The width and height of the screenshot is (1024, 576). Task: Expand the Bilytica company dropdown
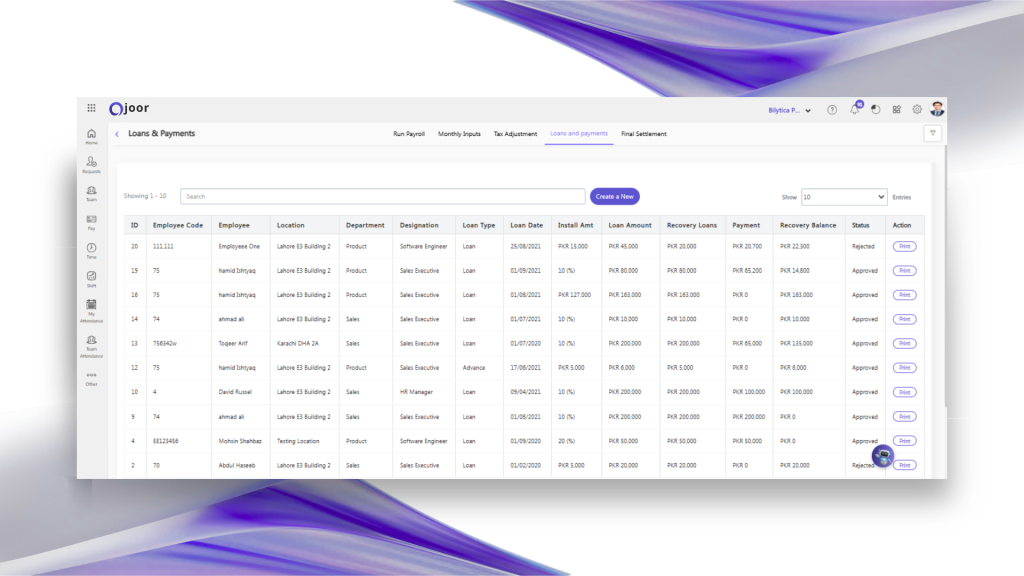coord(789,110)
